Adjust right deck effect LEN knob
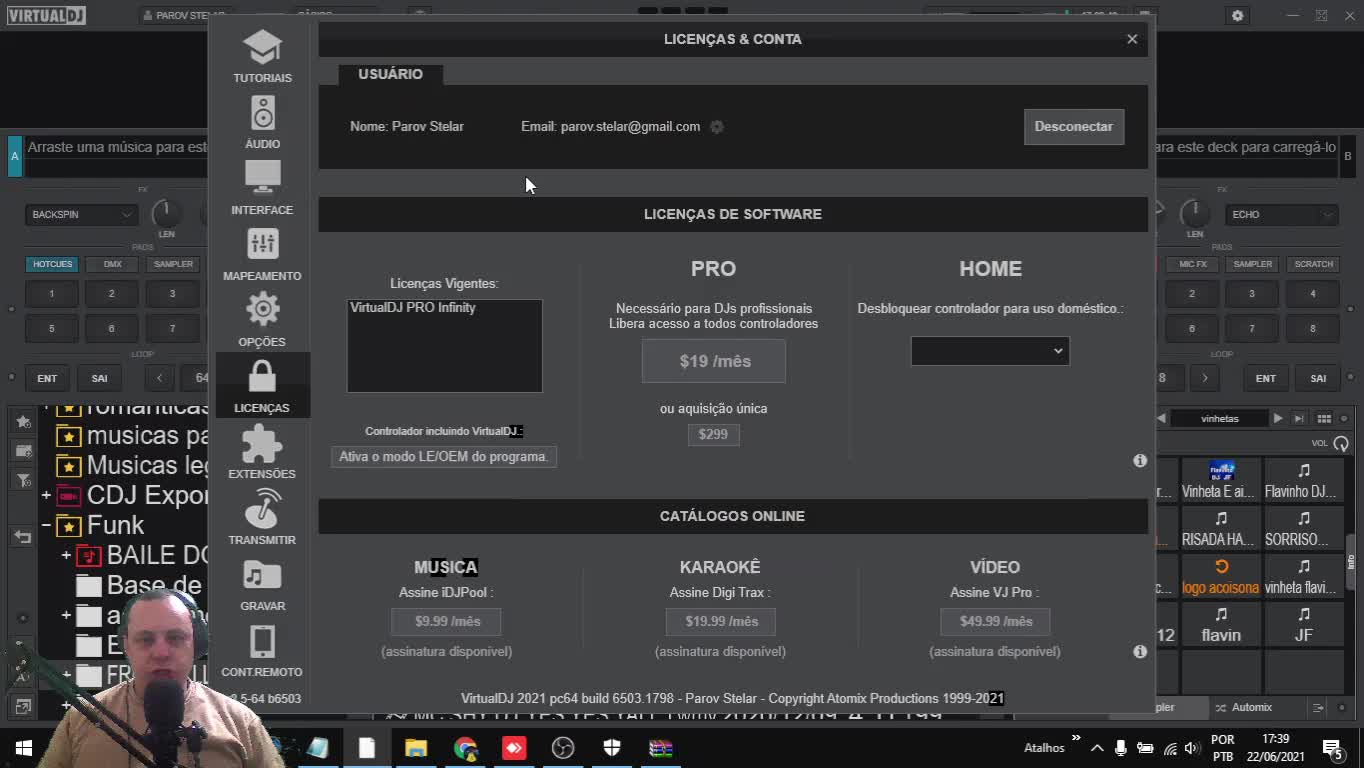Image resolution: width=1364 pixels, height=768 pixels. click(x=1194, y=213)
